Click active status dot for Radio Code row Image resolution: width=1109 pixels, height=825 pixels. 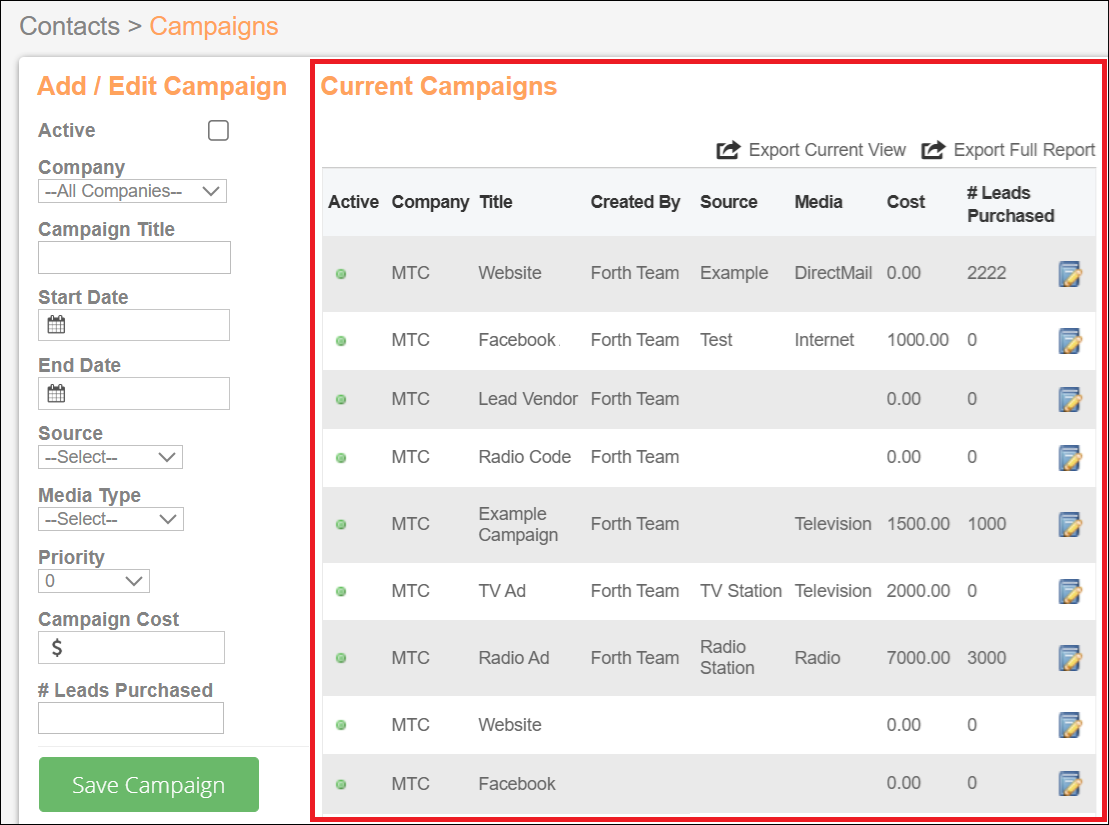pyautogui.click(x=341, y=458)
